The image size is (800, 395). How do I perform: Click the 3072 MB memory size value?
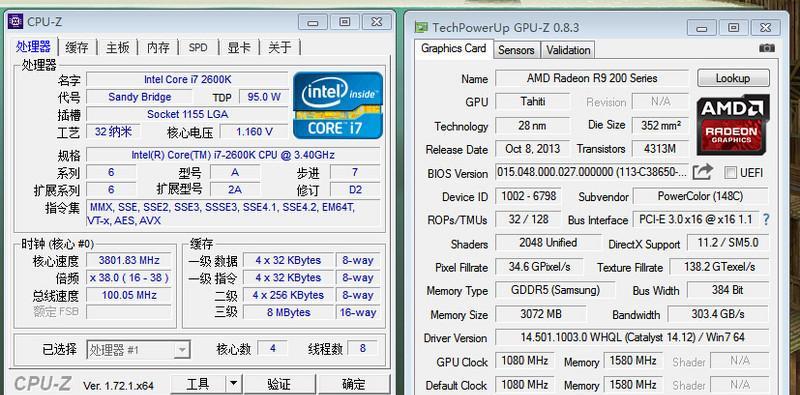(540, 314)
